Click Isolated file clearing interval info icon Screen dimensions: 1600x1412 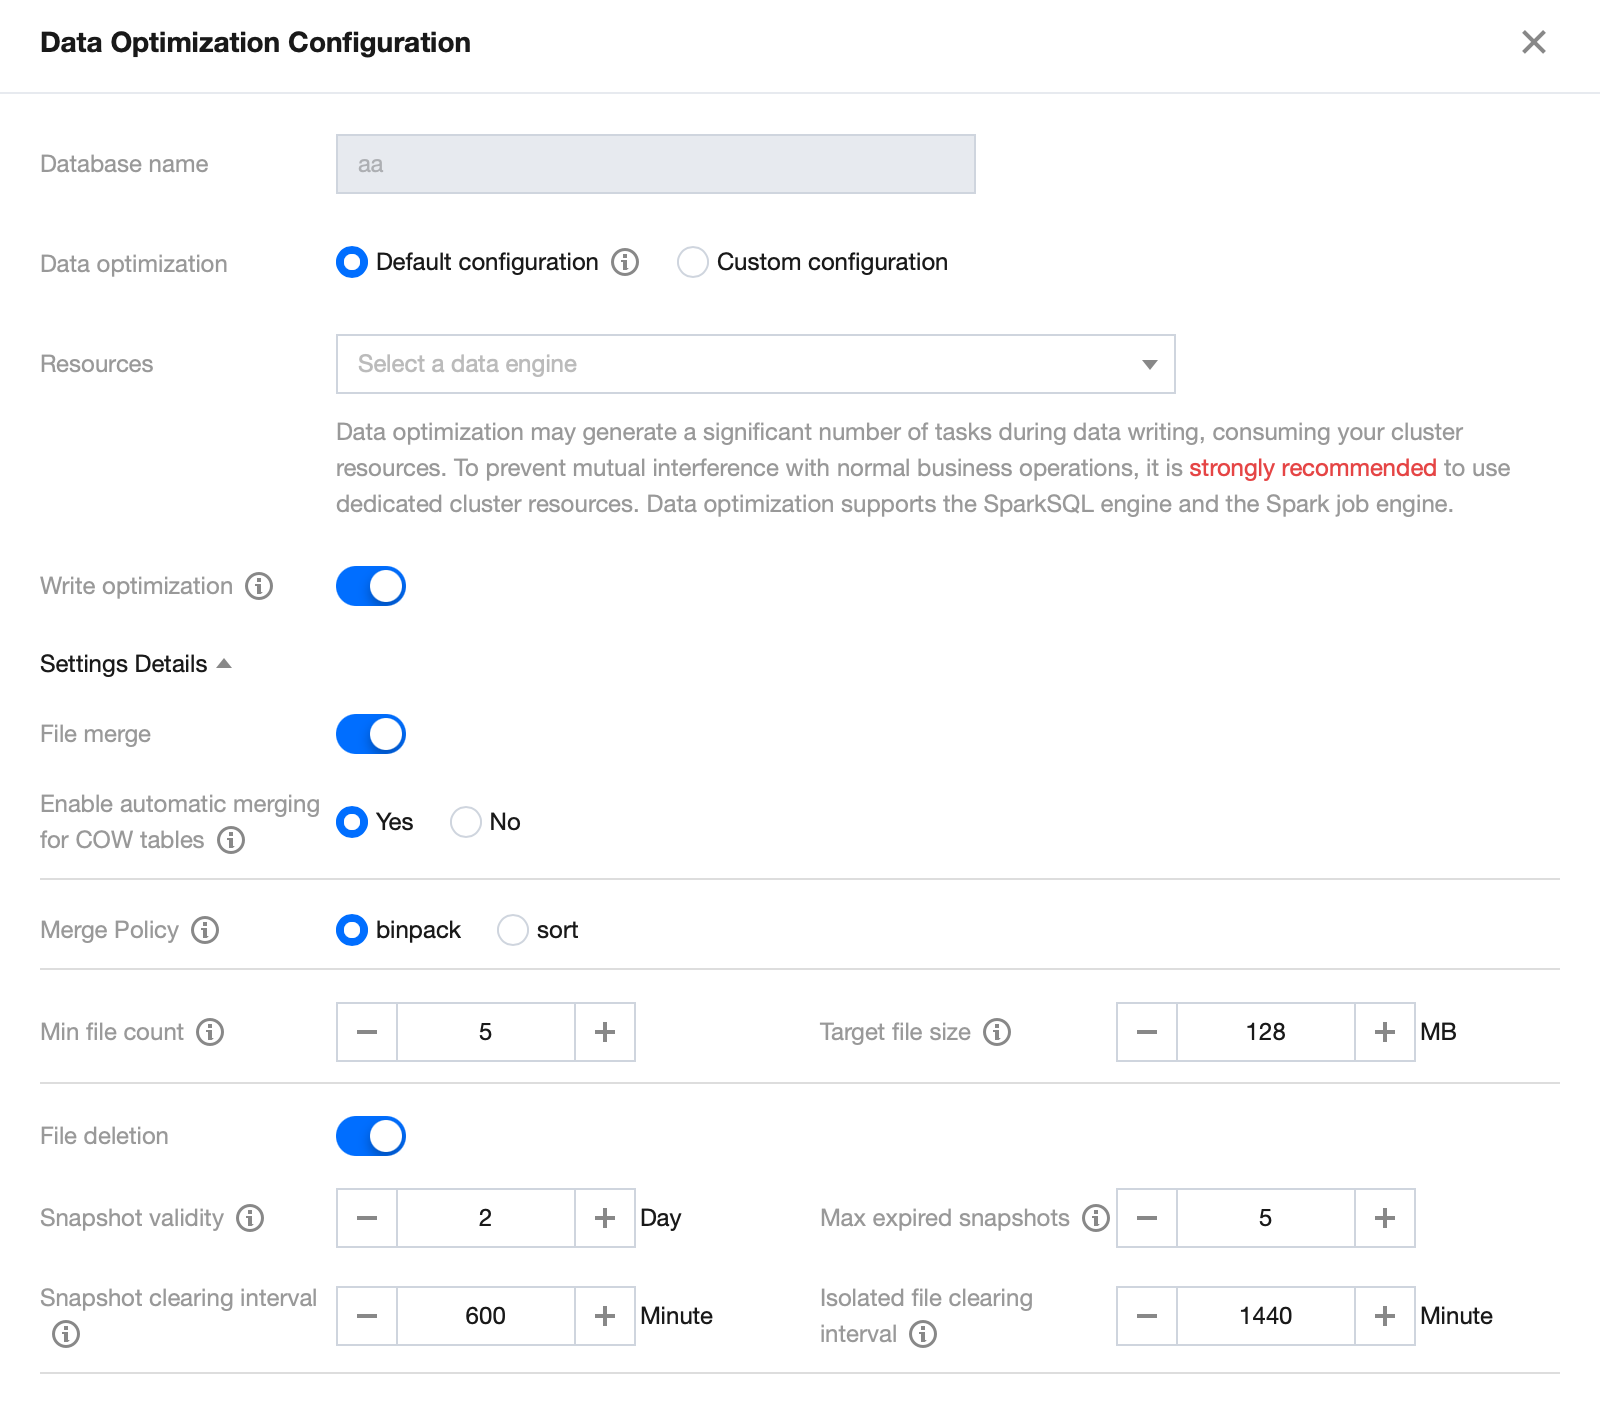[x=923, y=1334]
